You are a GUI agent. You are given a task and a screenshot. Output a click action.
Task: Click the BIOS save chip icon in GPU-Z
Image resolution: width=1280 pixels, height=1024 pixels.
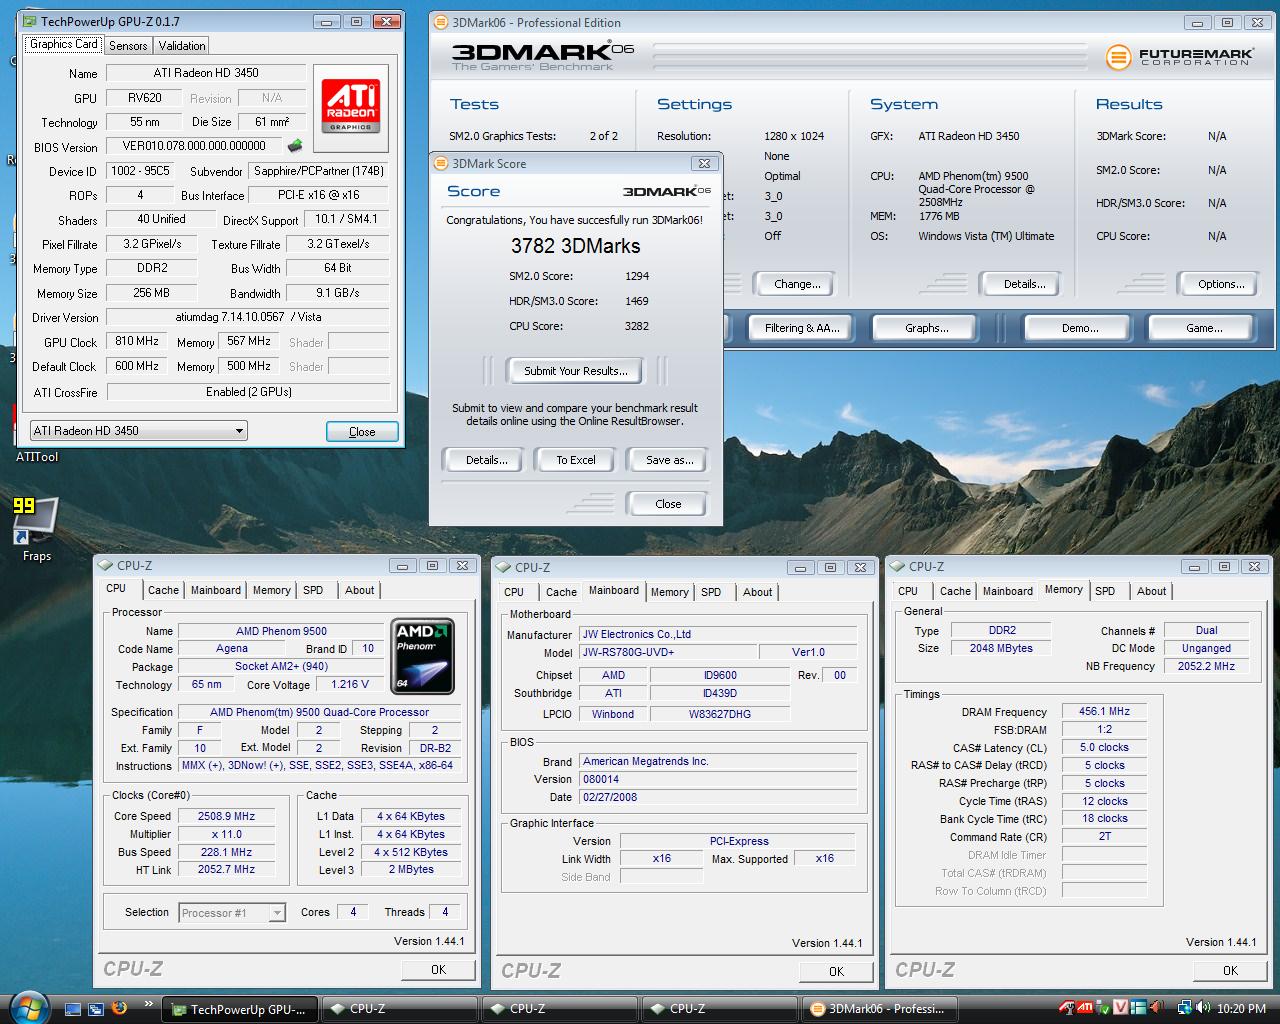click(x=294, y=146)
